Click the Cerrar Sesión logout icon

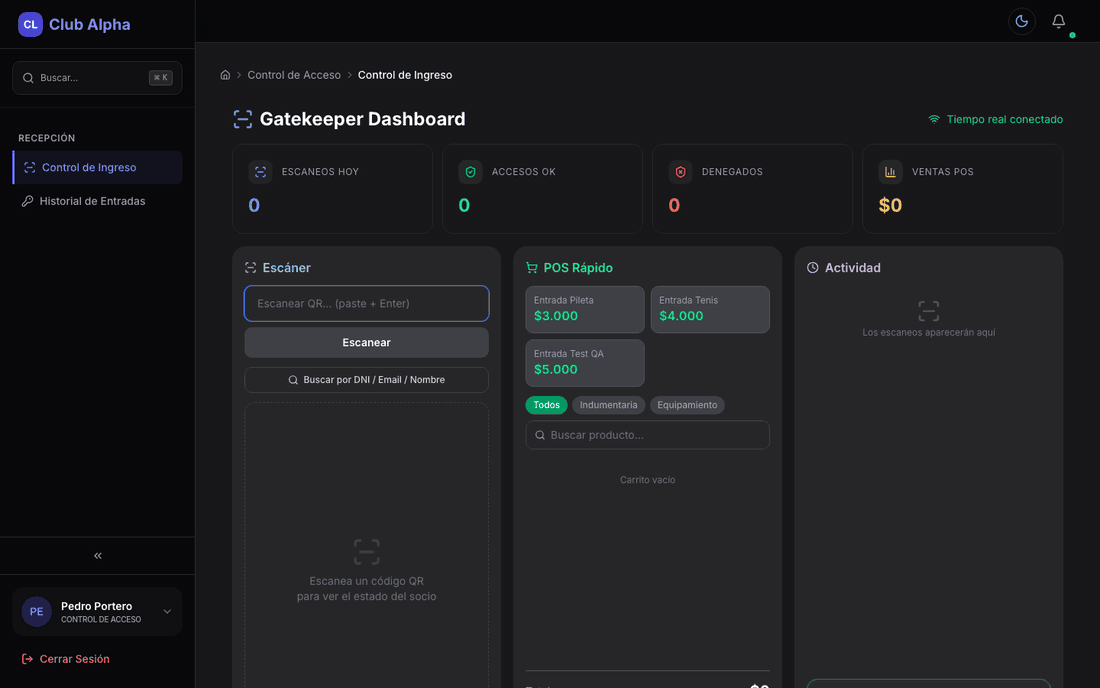click(x=27, y=659)
